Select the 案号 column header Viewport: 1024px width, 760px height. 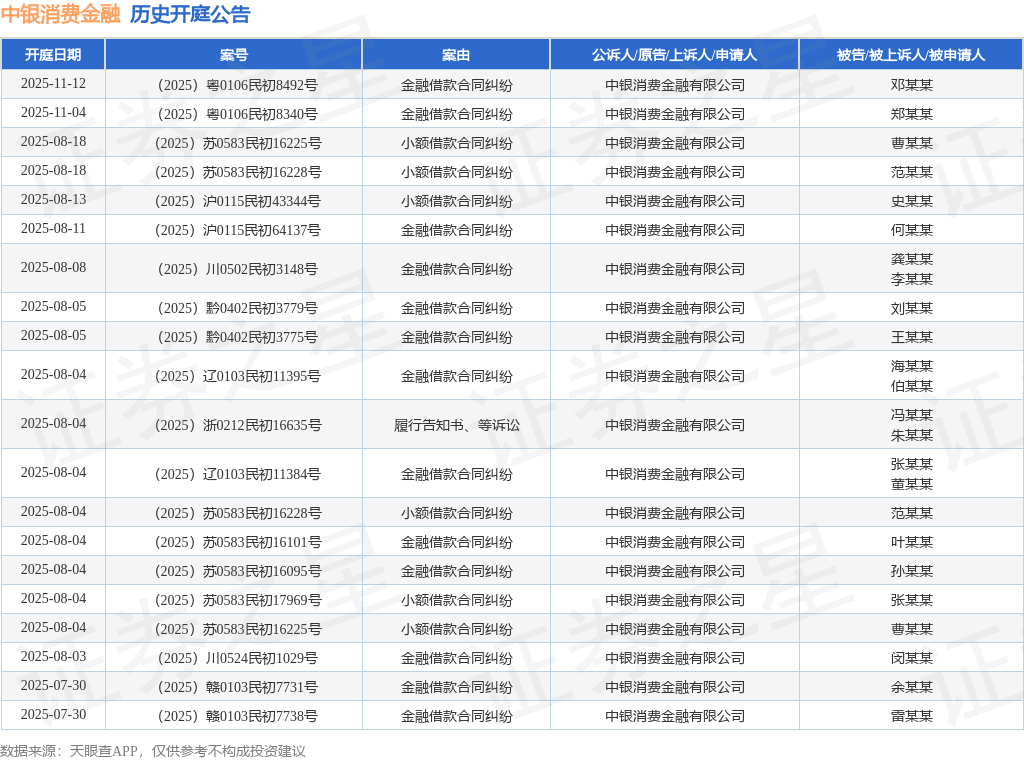[234, 55]
